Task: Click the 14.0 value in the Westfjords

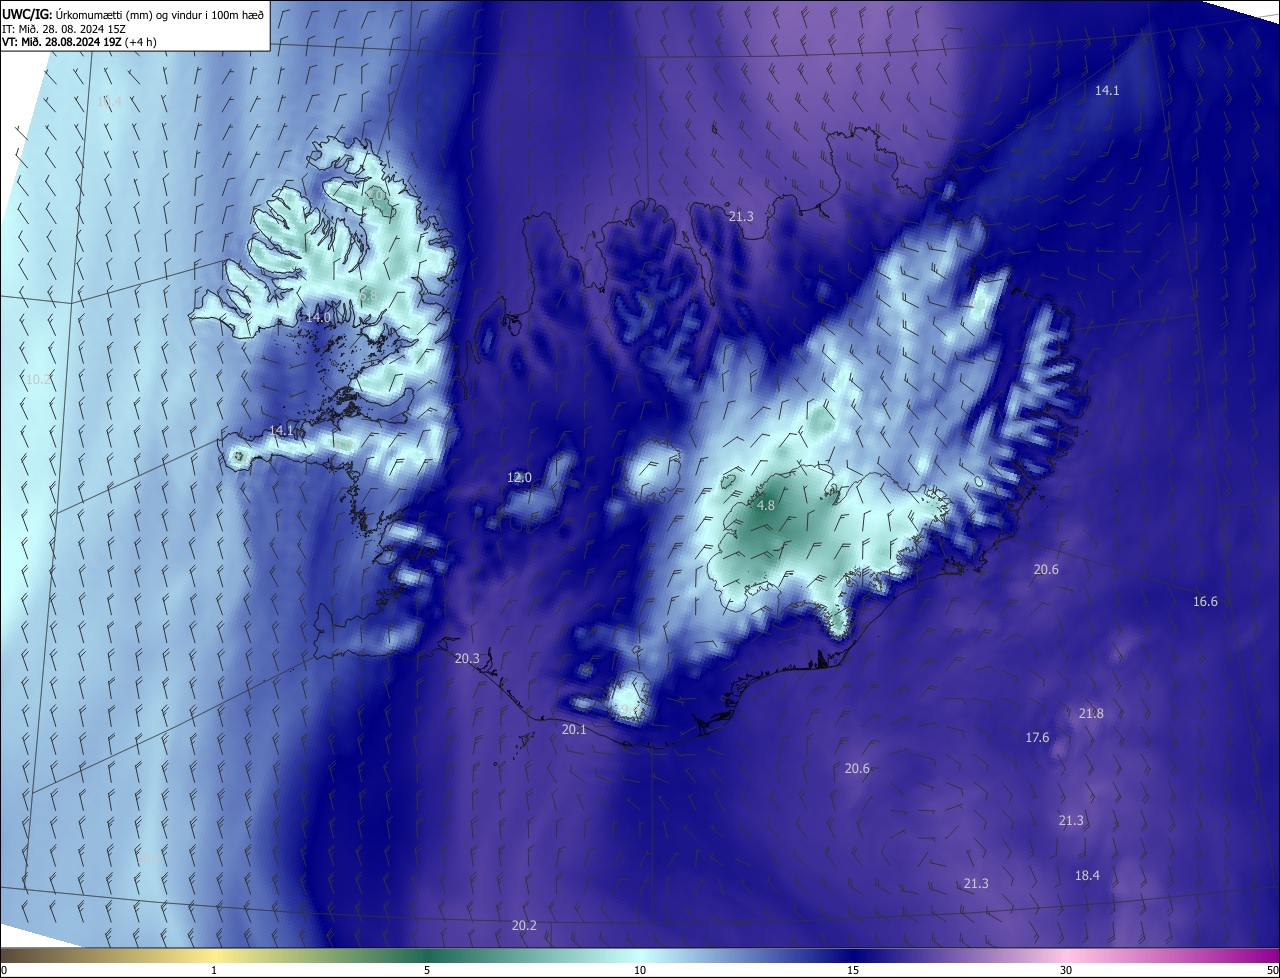Action: tap(318, 317)
